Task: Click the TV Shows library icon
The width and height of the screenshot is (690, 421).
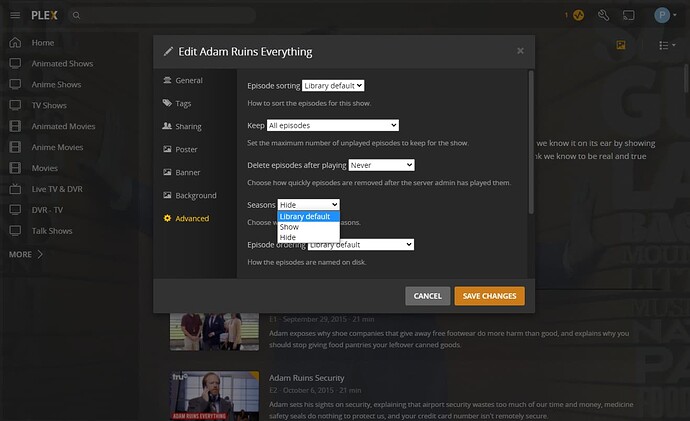Action: click(15, 105)
